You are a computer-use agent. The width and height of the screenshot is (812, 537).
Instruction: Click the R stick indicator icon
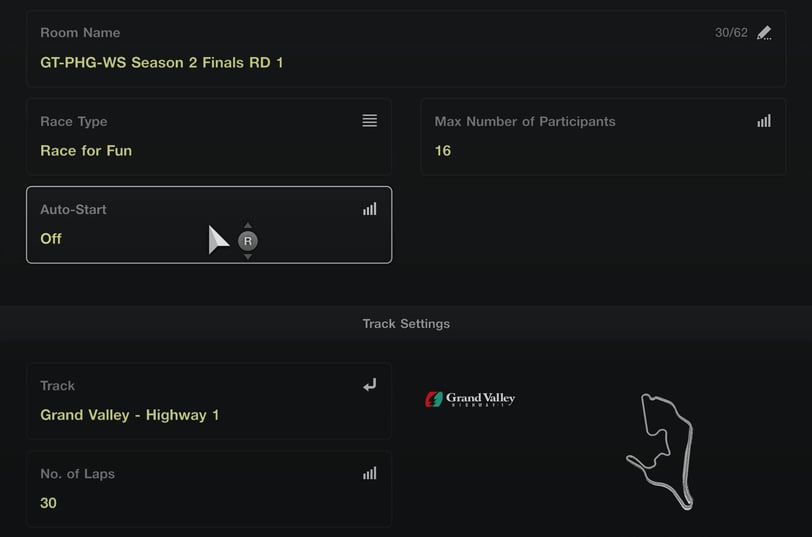(x=248, y=241)
